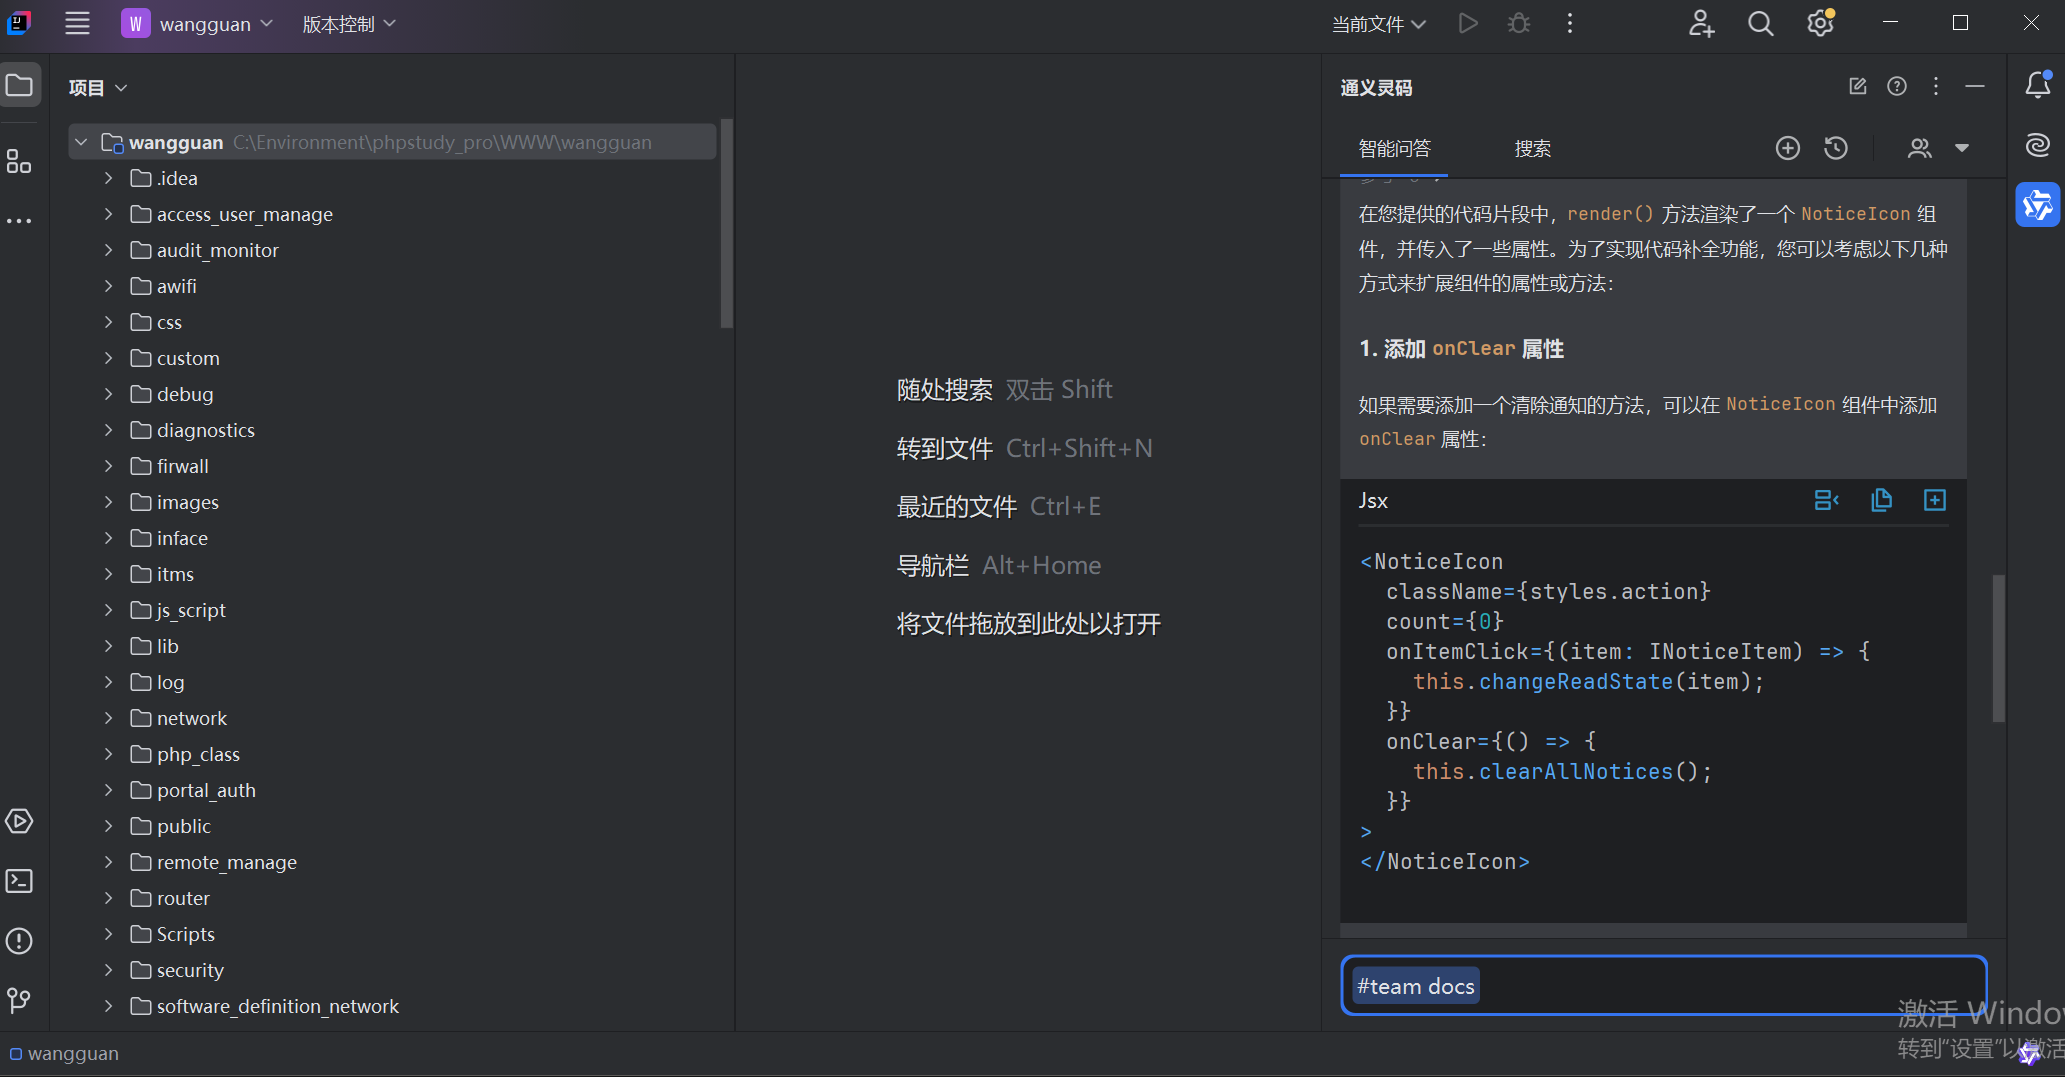Show more tool windows ellipsis

pyautogui.click(x=19, y=221)
